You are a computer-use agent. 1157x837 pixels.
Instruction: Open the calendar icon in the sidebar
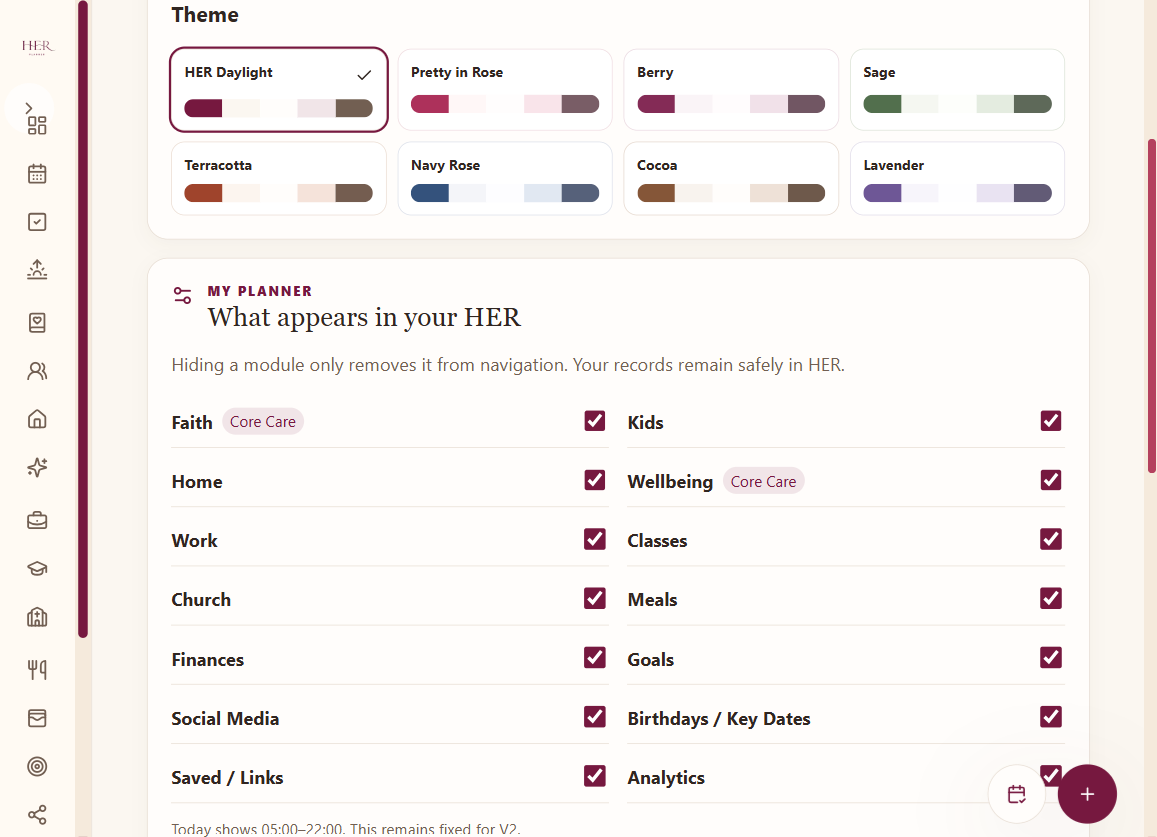(x=37, y=173)
